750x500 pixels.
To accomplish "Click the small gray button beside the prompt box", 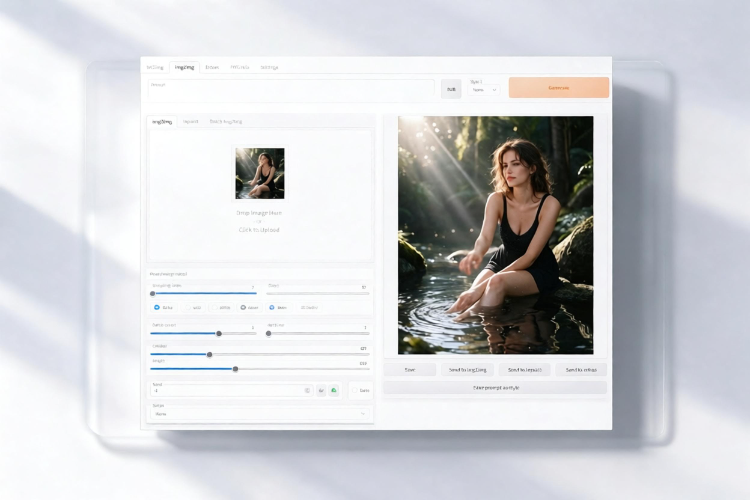I will click(451, 89).
